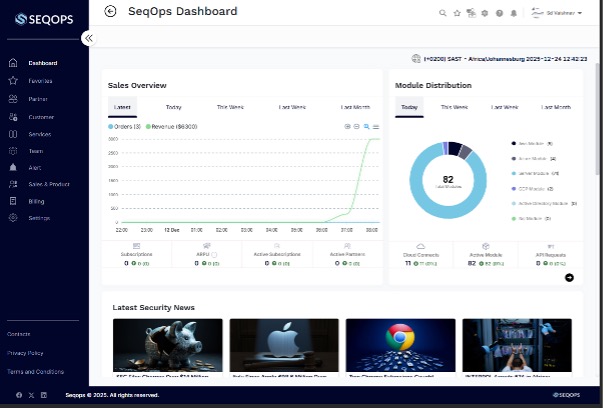Screen dimensions: 604x408
Task: Toggle the green dot legend entry in donut chart
Action: [531, 218]
